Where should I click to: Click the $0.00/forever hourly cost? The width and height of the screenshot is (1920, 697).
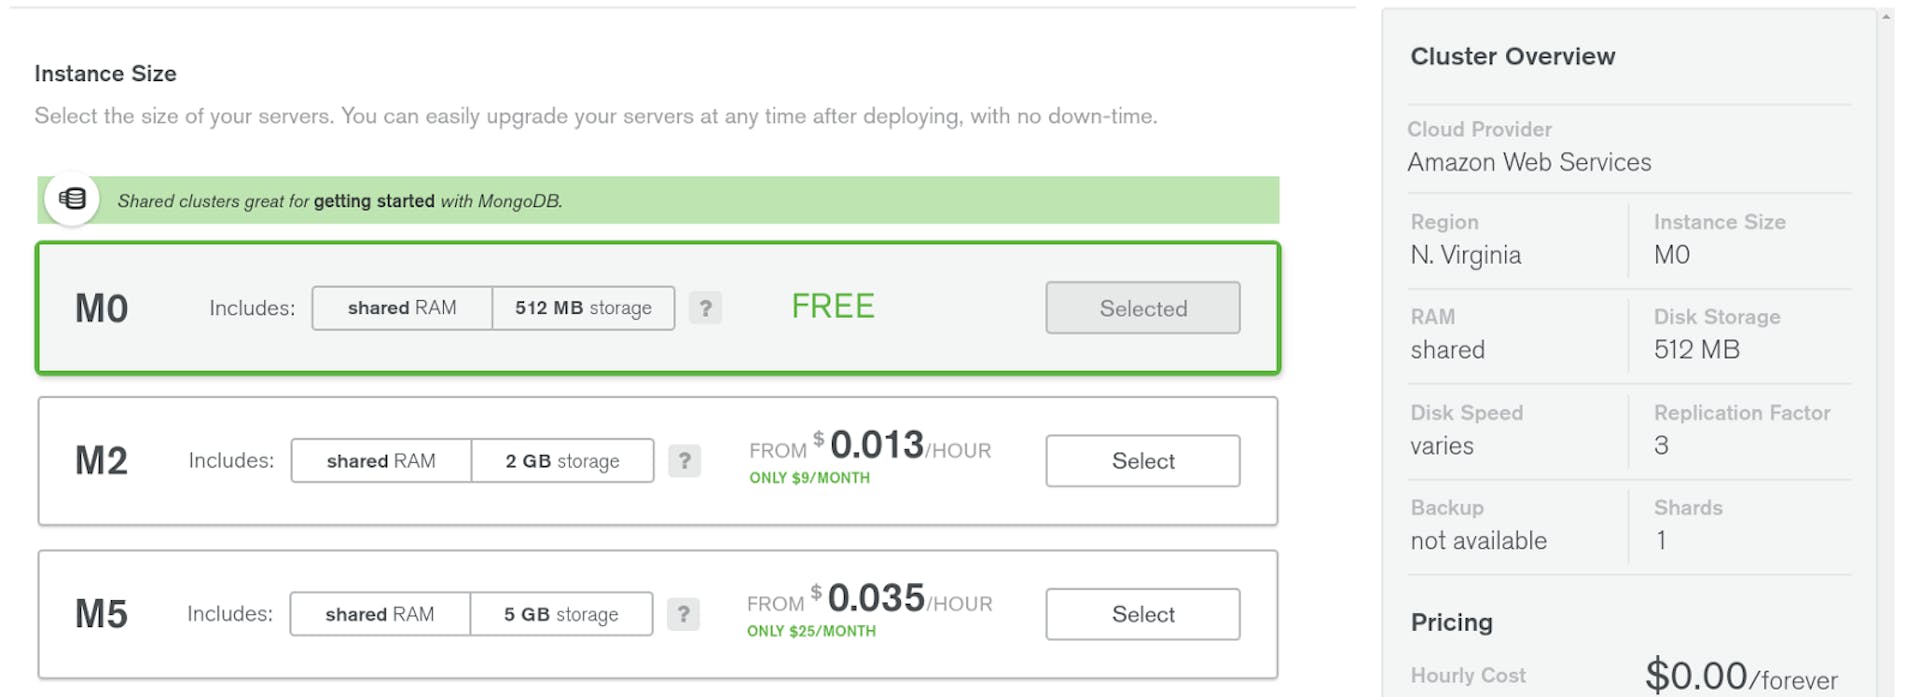tap(1741, 677)
